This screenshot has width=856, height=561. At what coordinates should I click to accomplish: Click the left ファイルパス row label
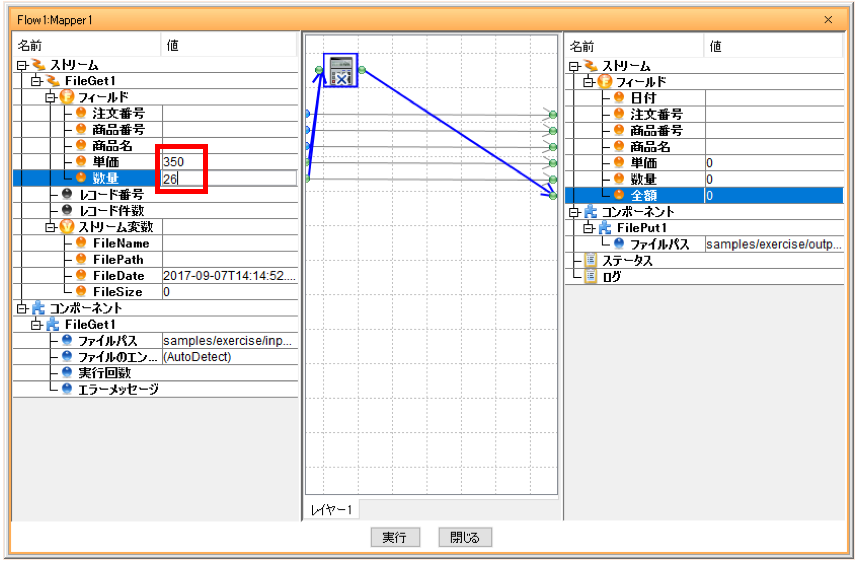[x=107, y=341]
